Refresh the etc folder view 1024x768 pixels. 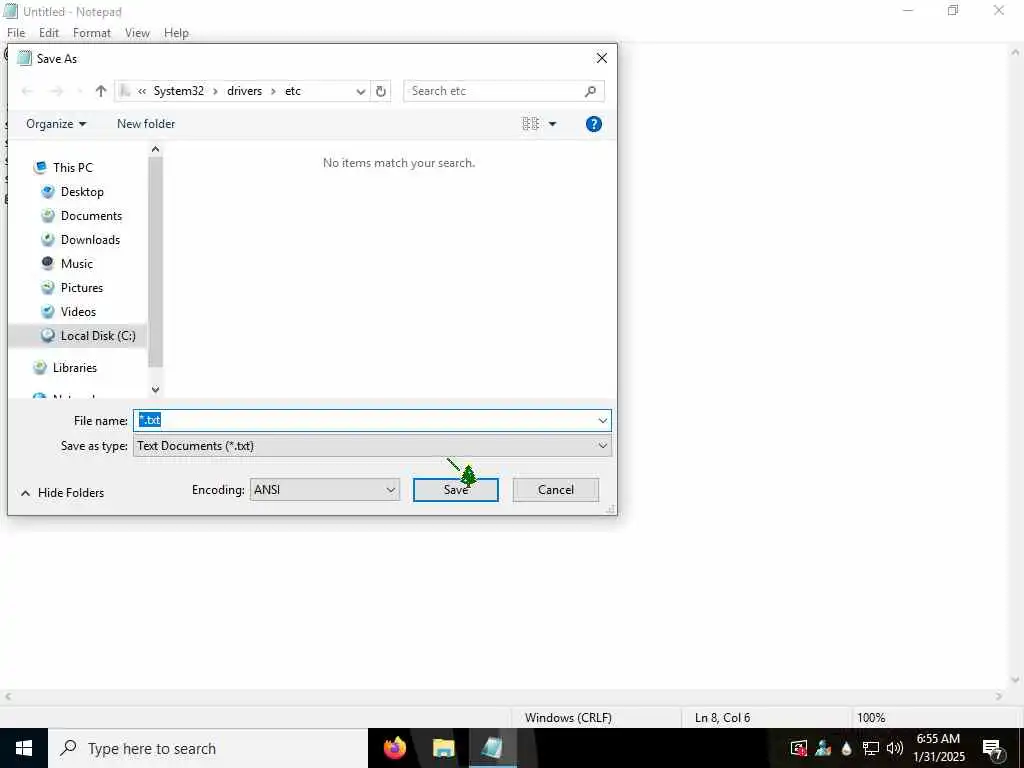381,91
